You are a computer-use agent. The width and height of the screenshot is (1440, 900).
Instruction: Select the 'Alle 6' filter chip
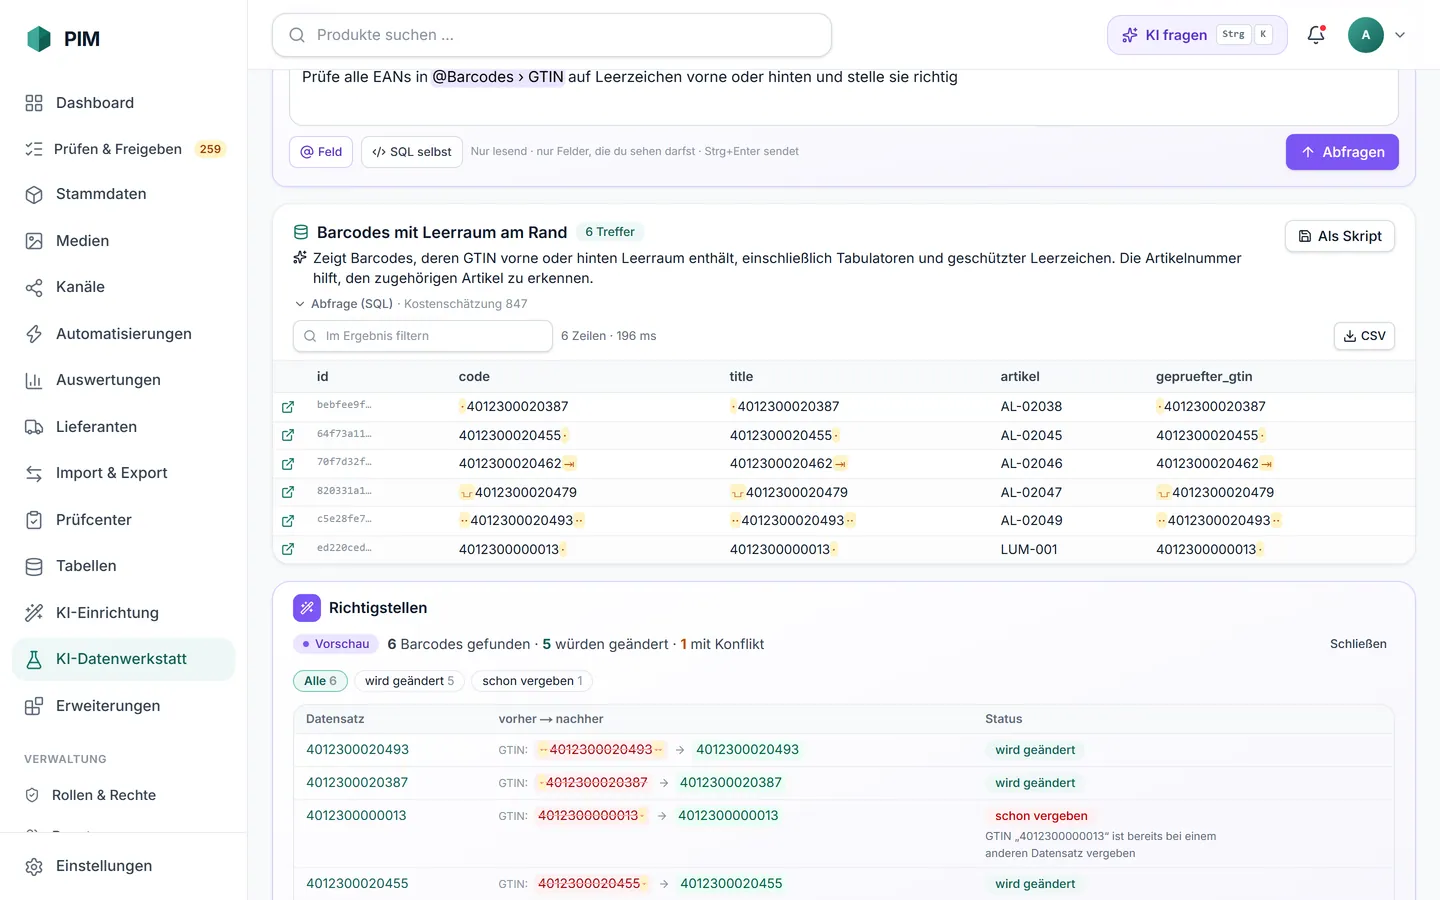point(320,681)
